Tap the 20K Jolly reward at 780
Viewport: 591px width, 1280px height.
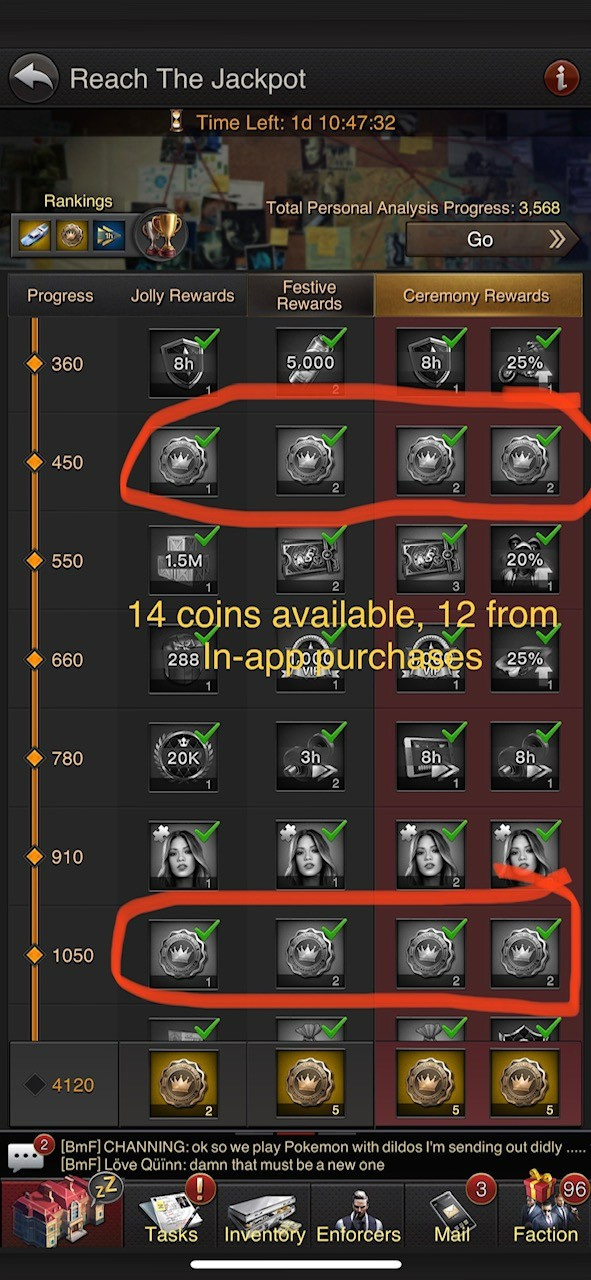pyautogui.click(x=183, y=758)
